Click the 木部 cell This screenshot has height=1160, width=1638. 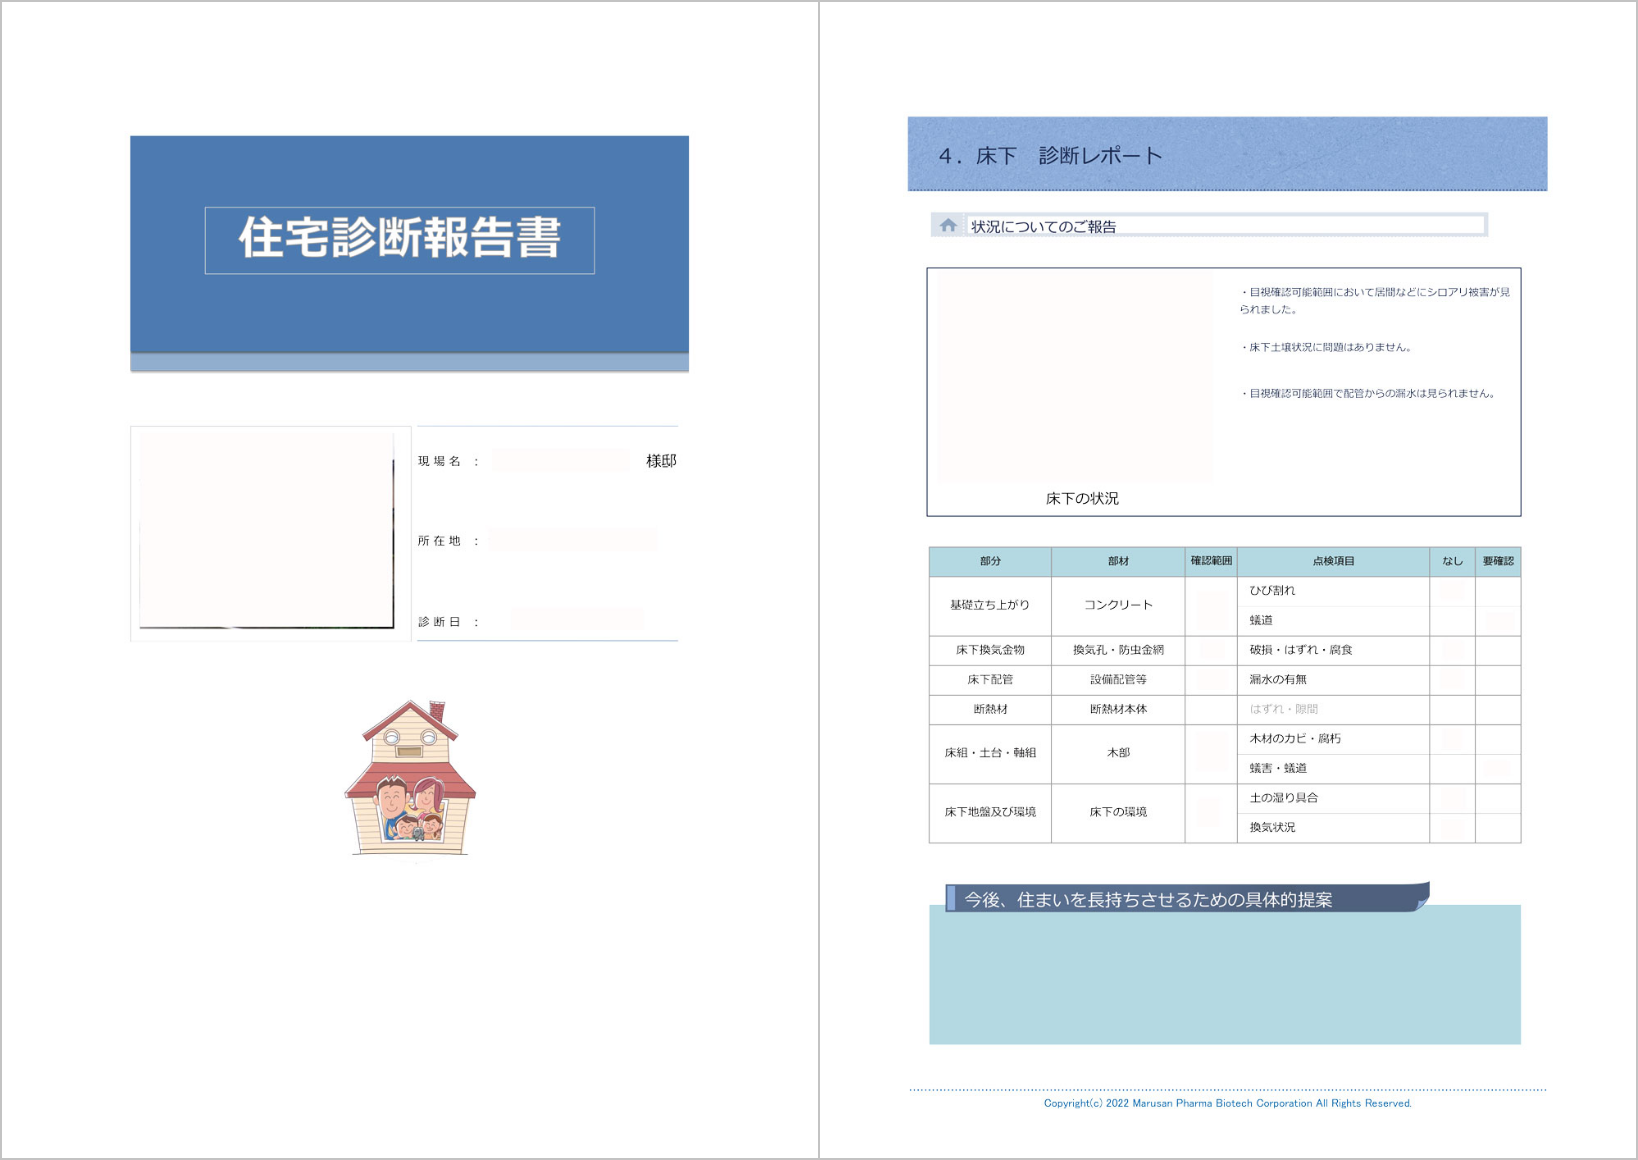1118,753
